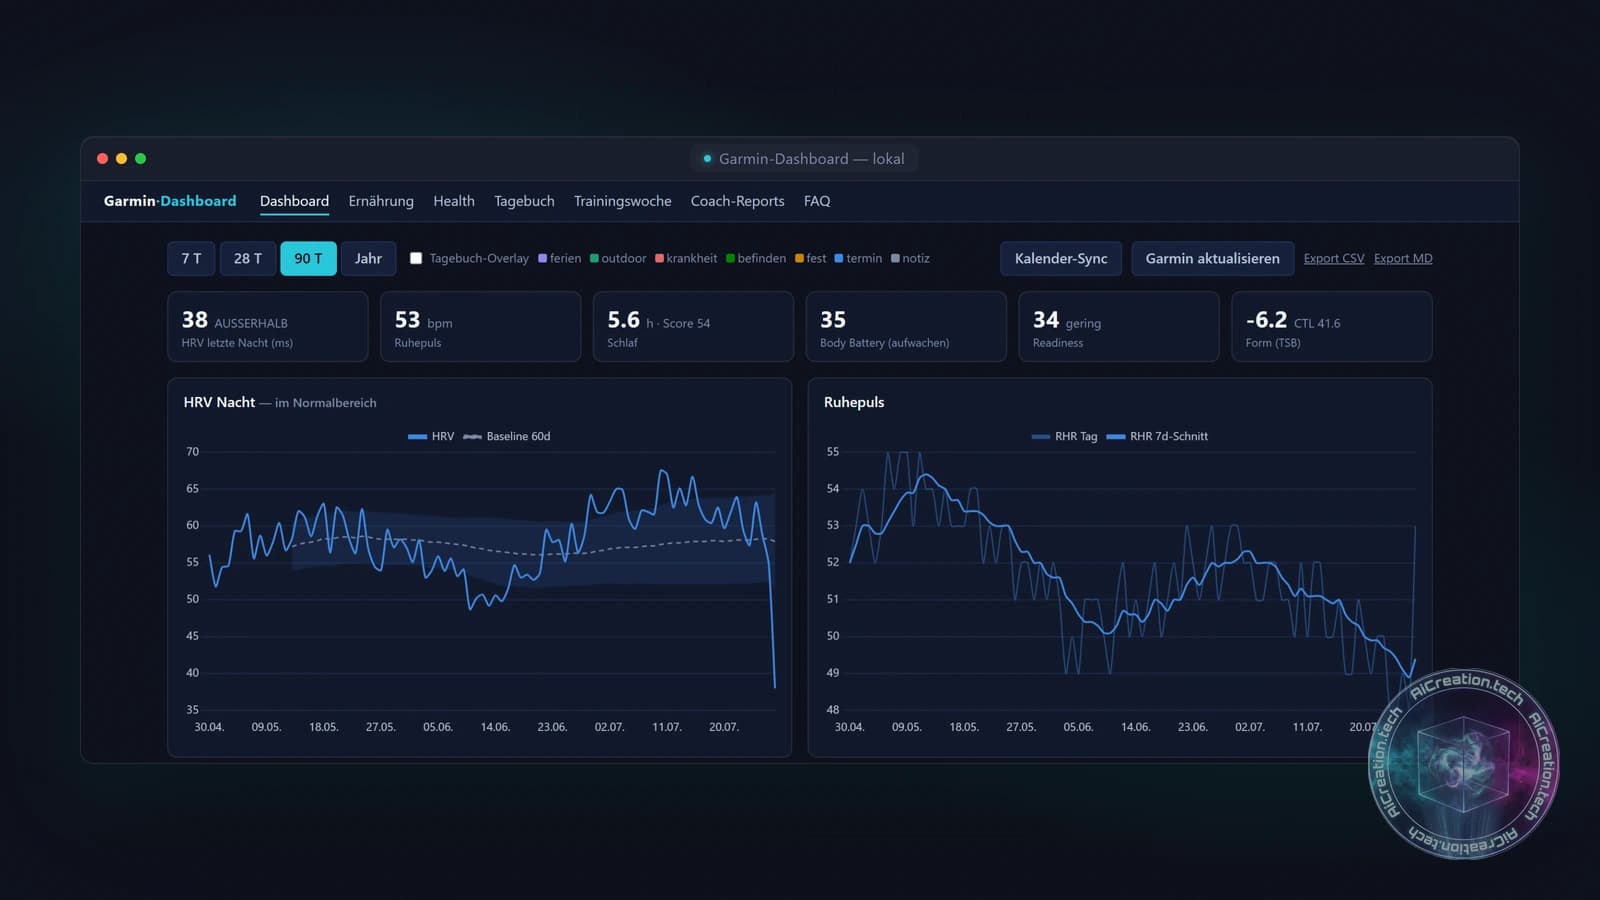The image size is (1600, 900).
Task: Select the 7 T time range
Action: click(x=191, y=258)
